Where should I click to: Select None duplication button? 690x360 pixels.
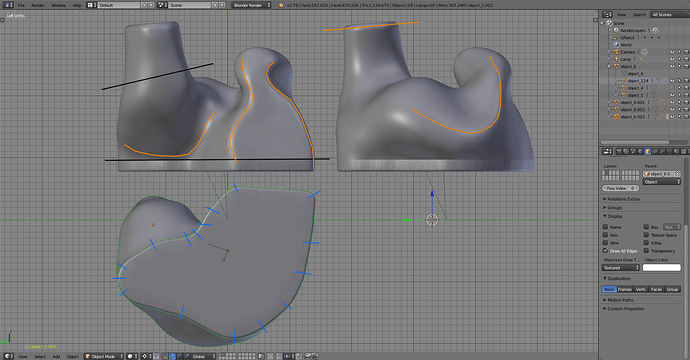click(609, 289)
